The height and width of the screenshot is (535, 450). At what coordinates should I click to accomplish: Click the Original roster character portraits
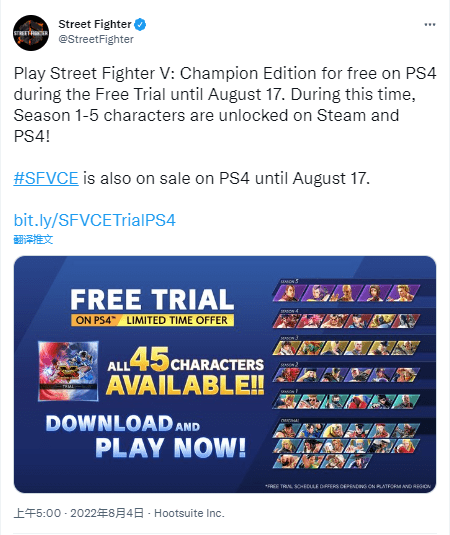pos(346,446)
